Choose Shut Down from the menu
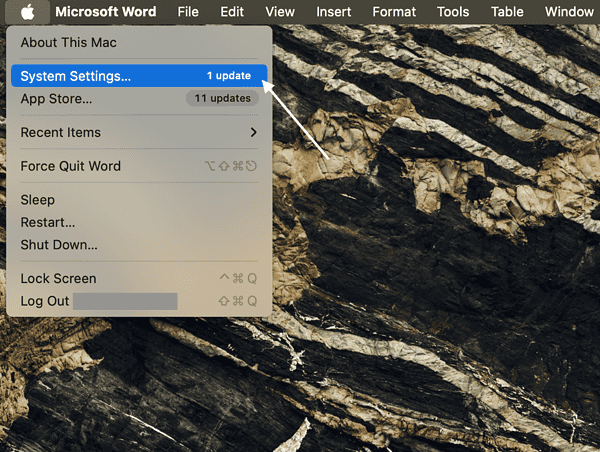 tap(59, 244)
